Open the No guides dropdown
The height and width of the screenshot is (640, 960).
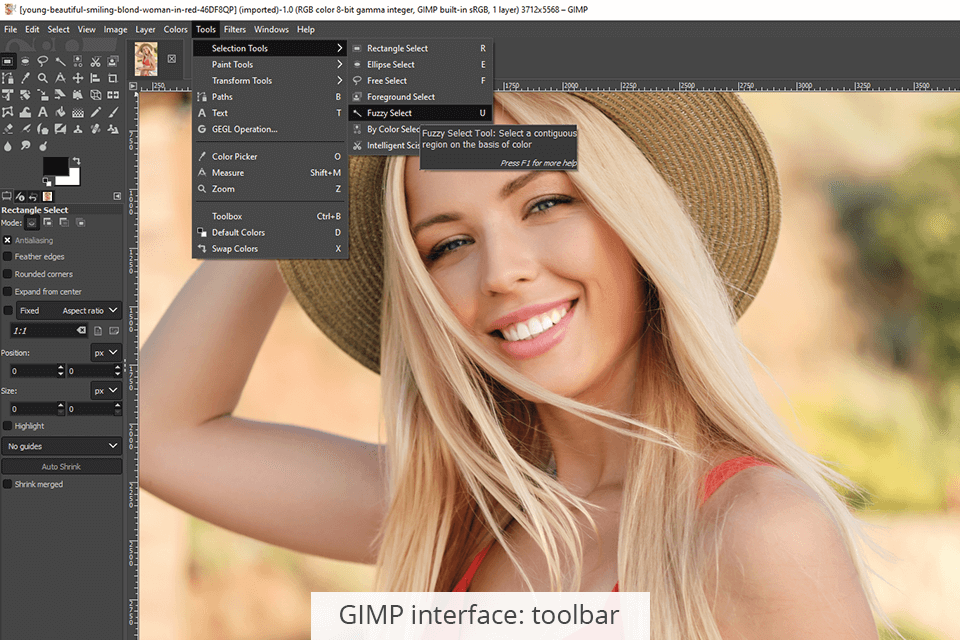(61, 446)
